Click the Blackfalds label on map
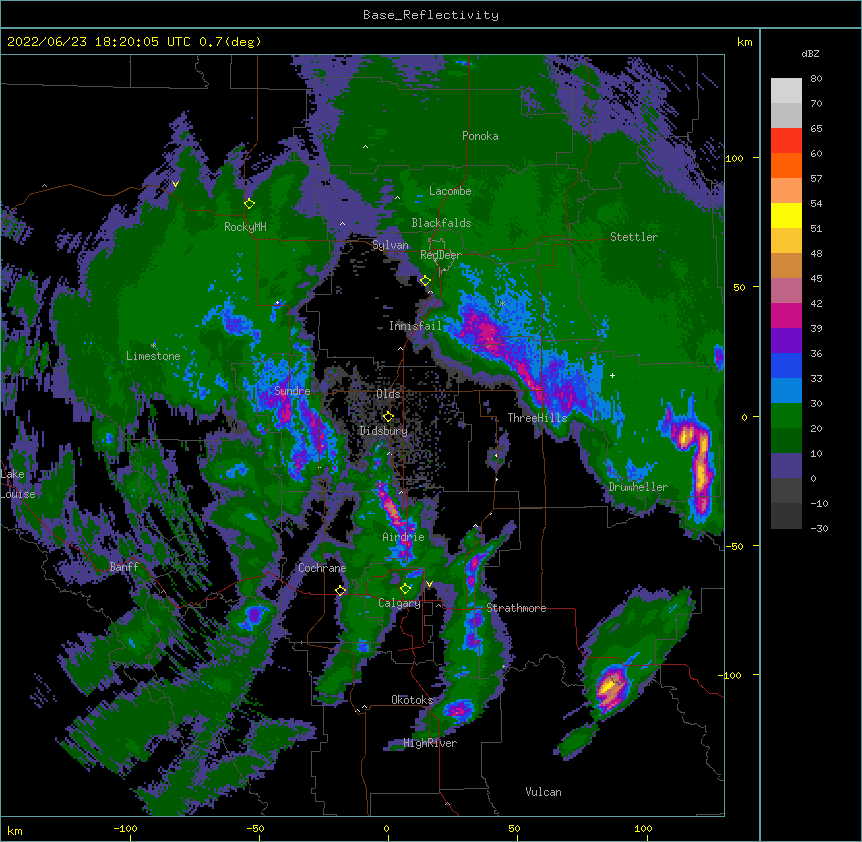Viewport: 862px width, 842px height. [x=441, y=223]
